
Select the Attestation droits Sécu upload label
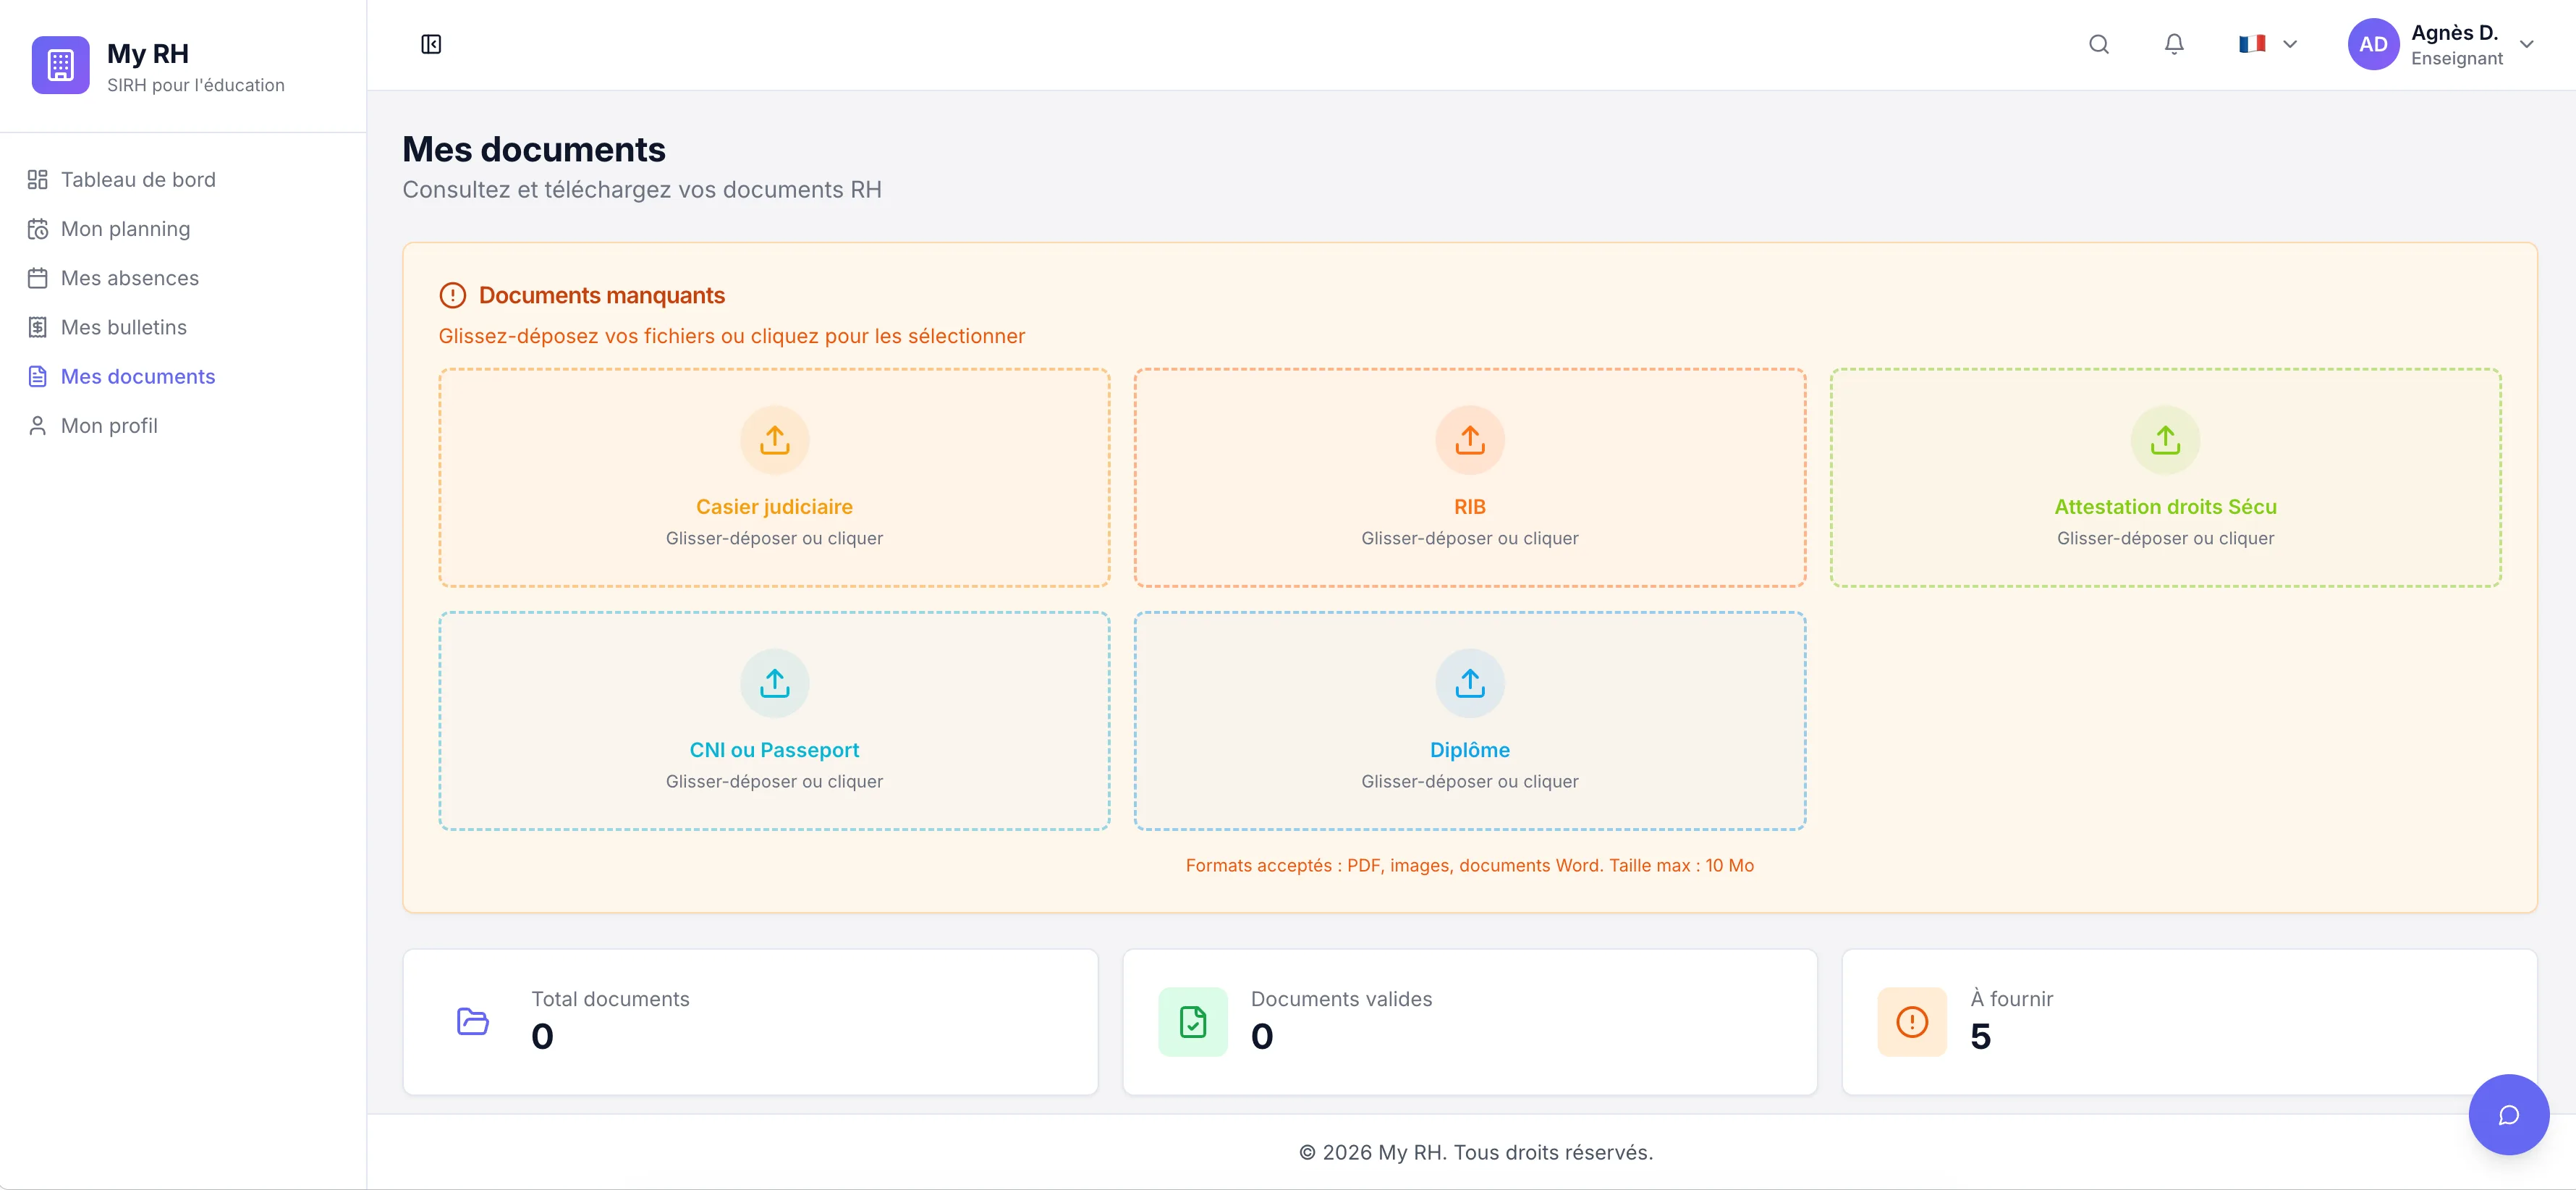click(2165, 507)
